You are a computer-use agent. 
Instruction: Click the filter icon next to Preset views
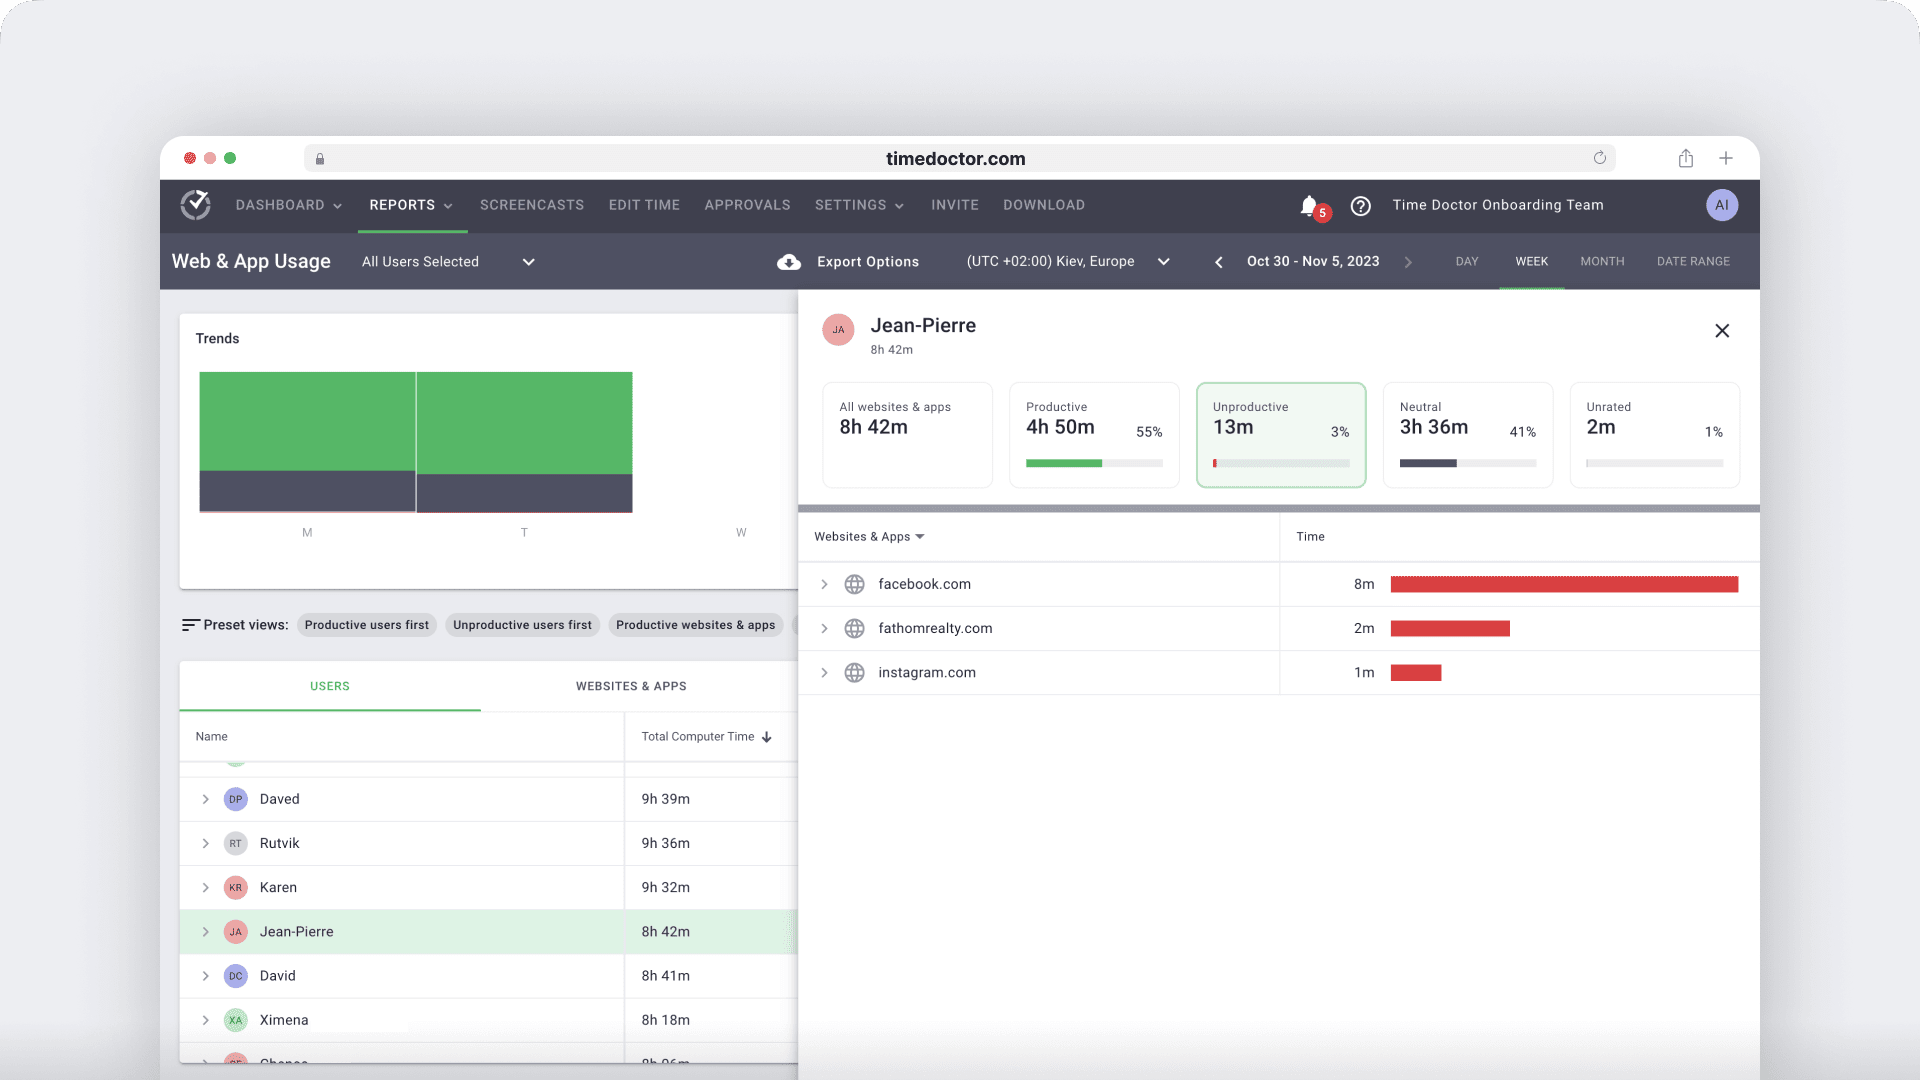click(x=188, y=624)
